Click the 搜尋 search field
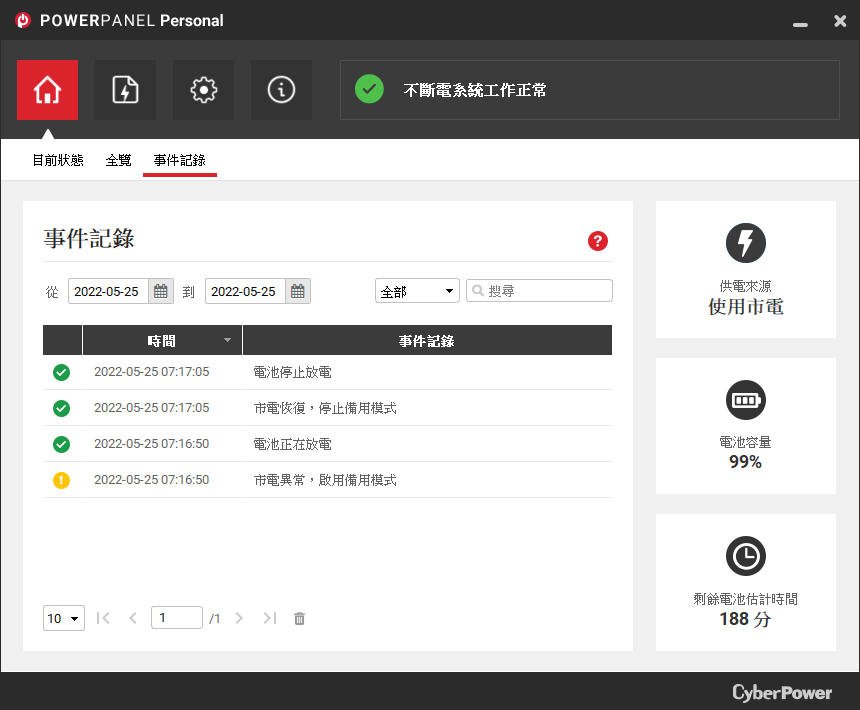This screenshot has height=710, width=860. click(539, 291)
